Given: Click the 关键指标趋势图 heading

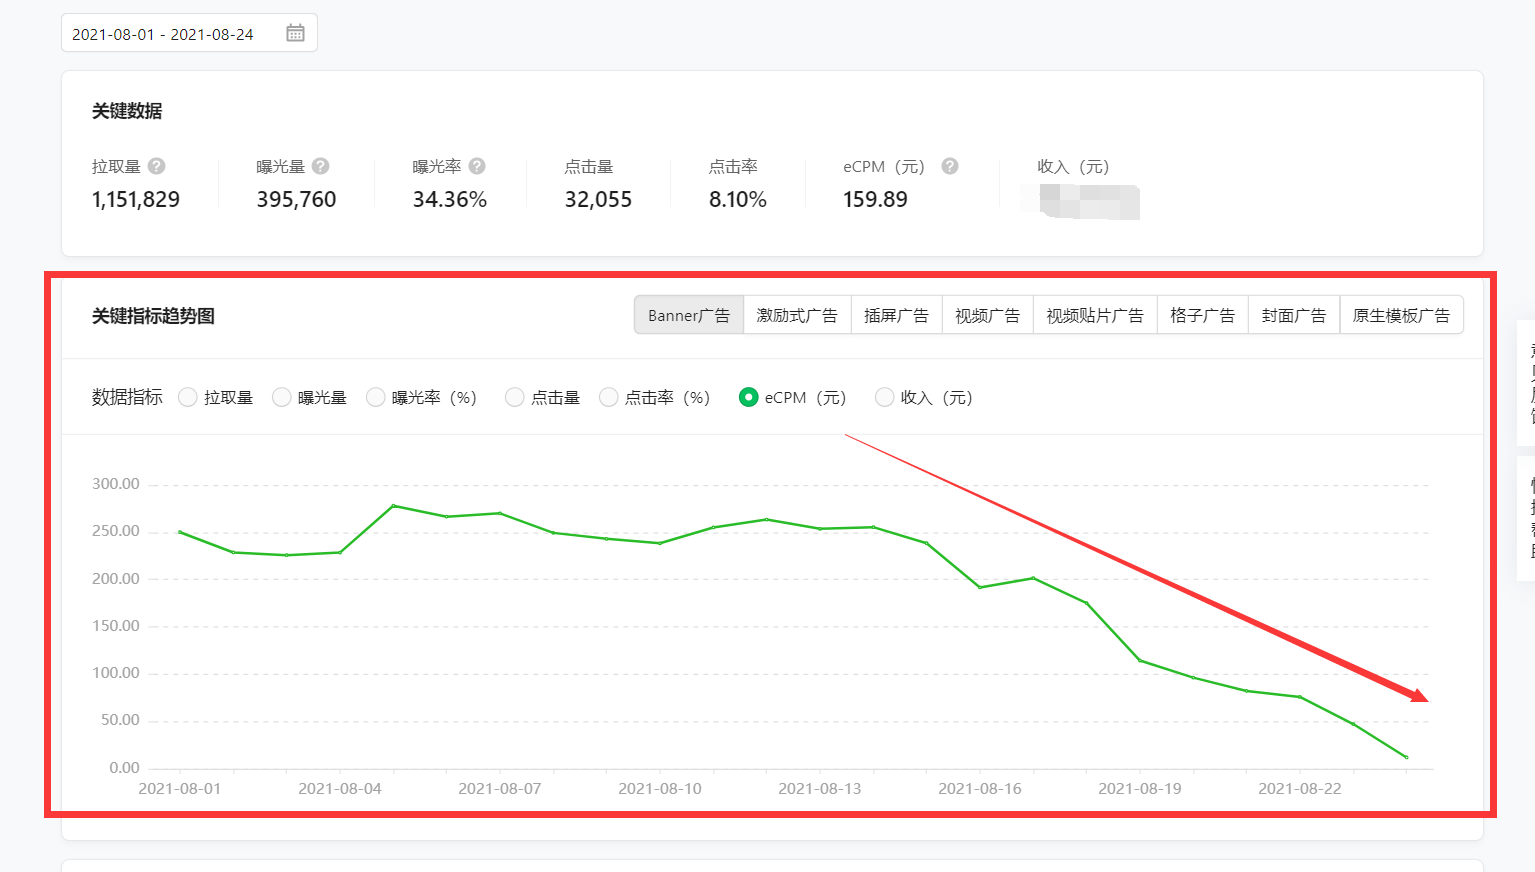Looking at the screenshot, I should tap(153, 316).
